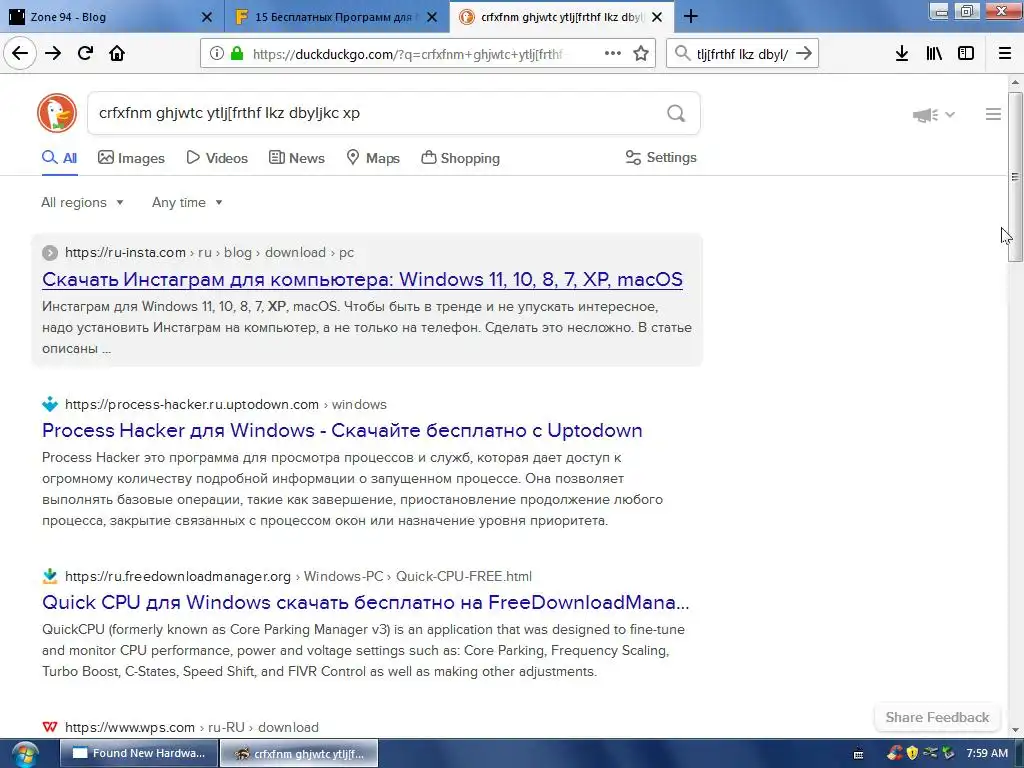Screen dimensions: 1024x768
Task: Switch to Videos results
Action: tap(217, 158)
